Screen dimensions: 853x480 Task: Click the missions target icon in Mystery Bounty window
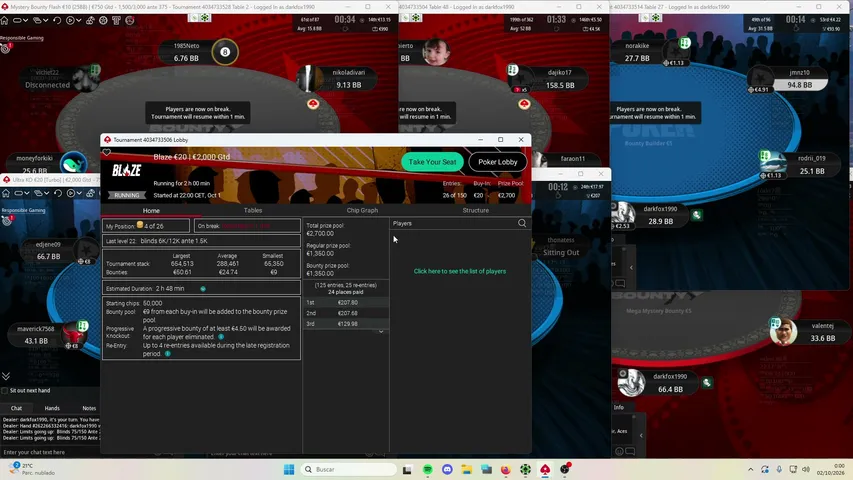coord(6,48)
